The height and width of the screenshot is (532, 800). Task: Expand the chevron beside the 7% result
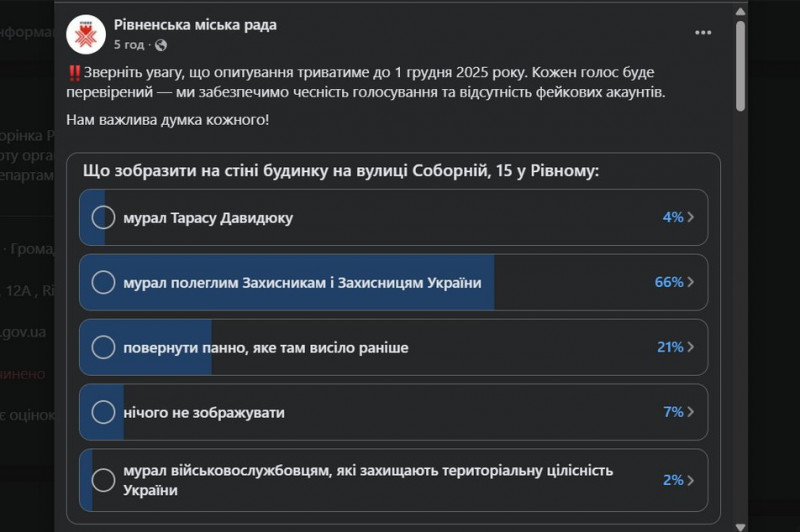point(690,412)
